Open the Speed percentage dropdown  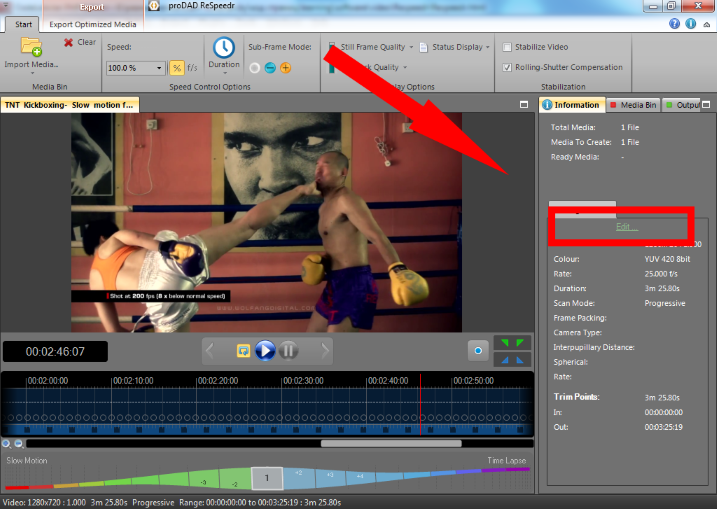pos(158,68)
